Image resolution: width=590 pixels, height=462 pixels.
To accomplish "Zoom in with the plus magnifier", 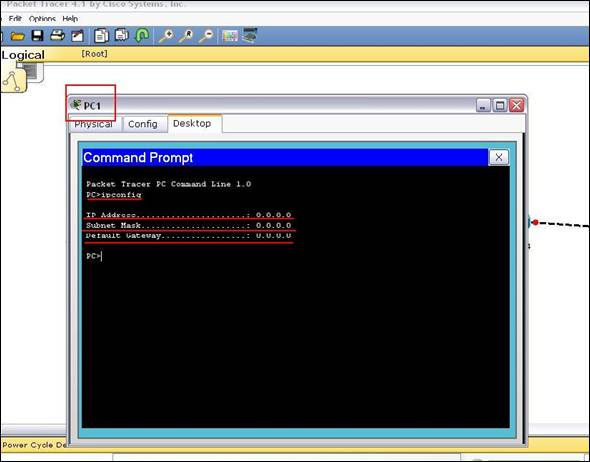I will [x=166, y=36].
